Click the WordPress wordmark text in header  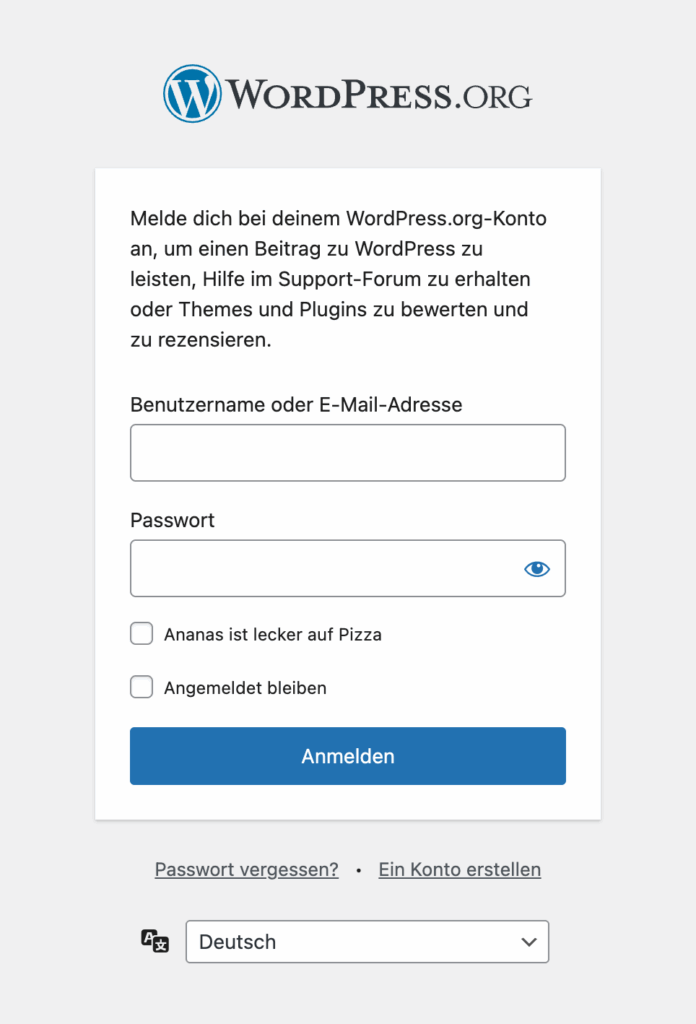click(x=340, y=95)
